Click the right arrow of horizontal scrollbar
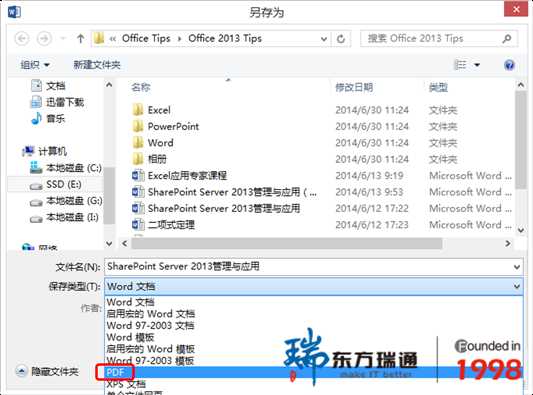Image resolution: width=533 pixels, height=395 pixels. point(508,243)
